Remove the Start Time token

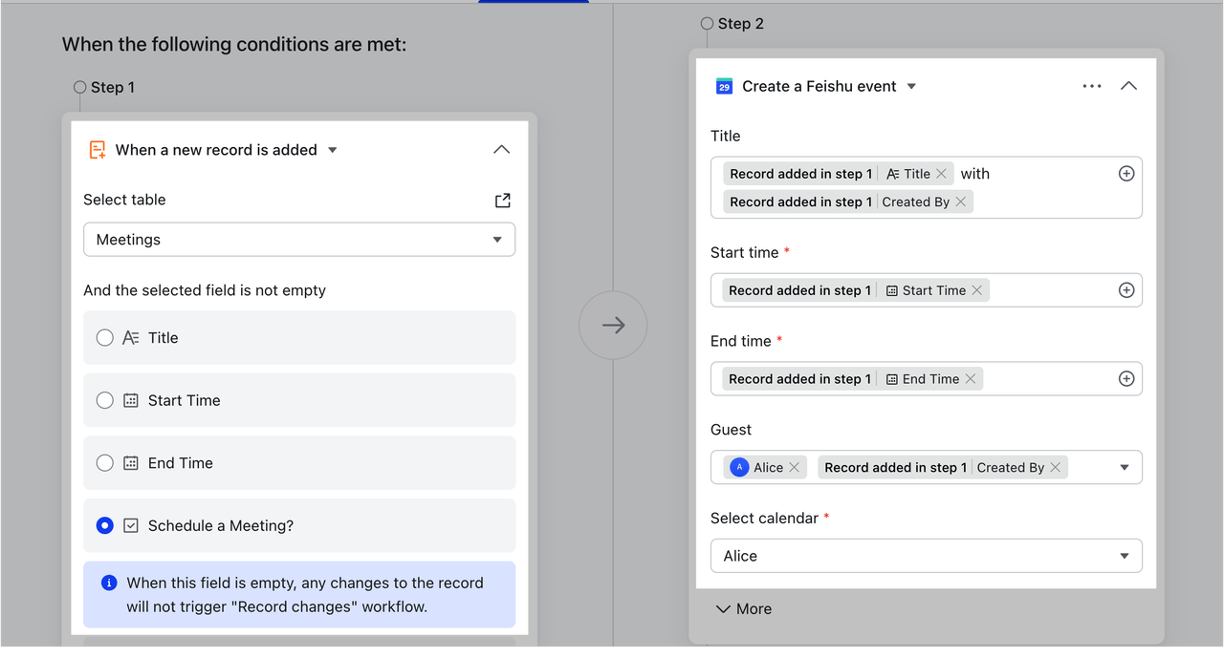tap(977, 291)
